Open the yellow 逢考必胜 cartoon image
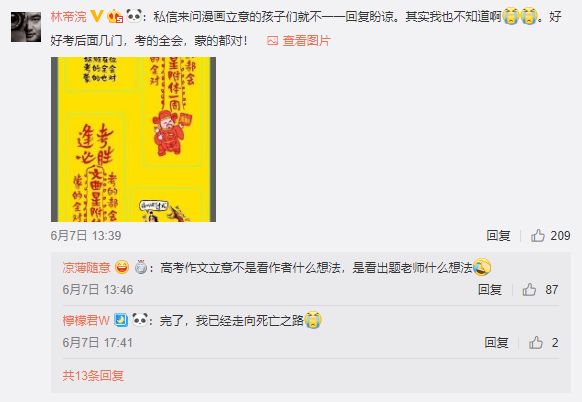Viewport: 582px width, 402px height. (x=133, y=140)
